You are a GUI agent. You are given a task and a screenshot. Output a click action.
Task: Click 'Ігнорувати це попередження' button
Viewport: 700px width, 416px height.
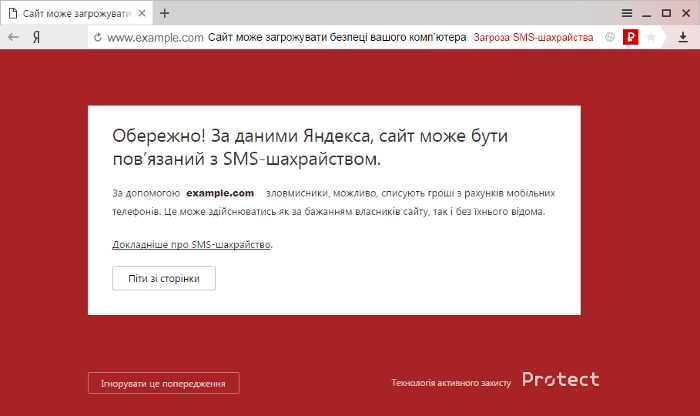pos(163,383)
